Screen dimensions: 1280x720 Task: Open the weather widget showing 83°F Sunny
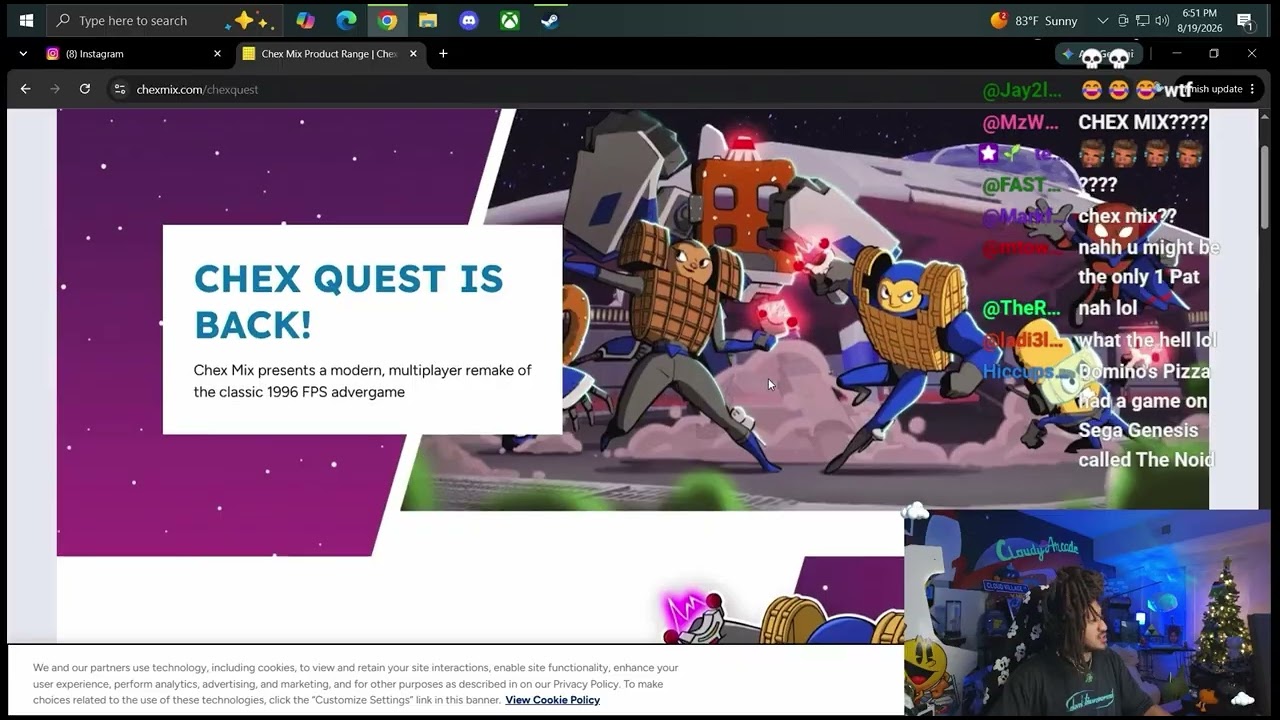(x=1035, y=20)
